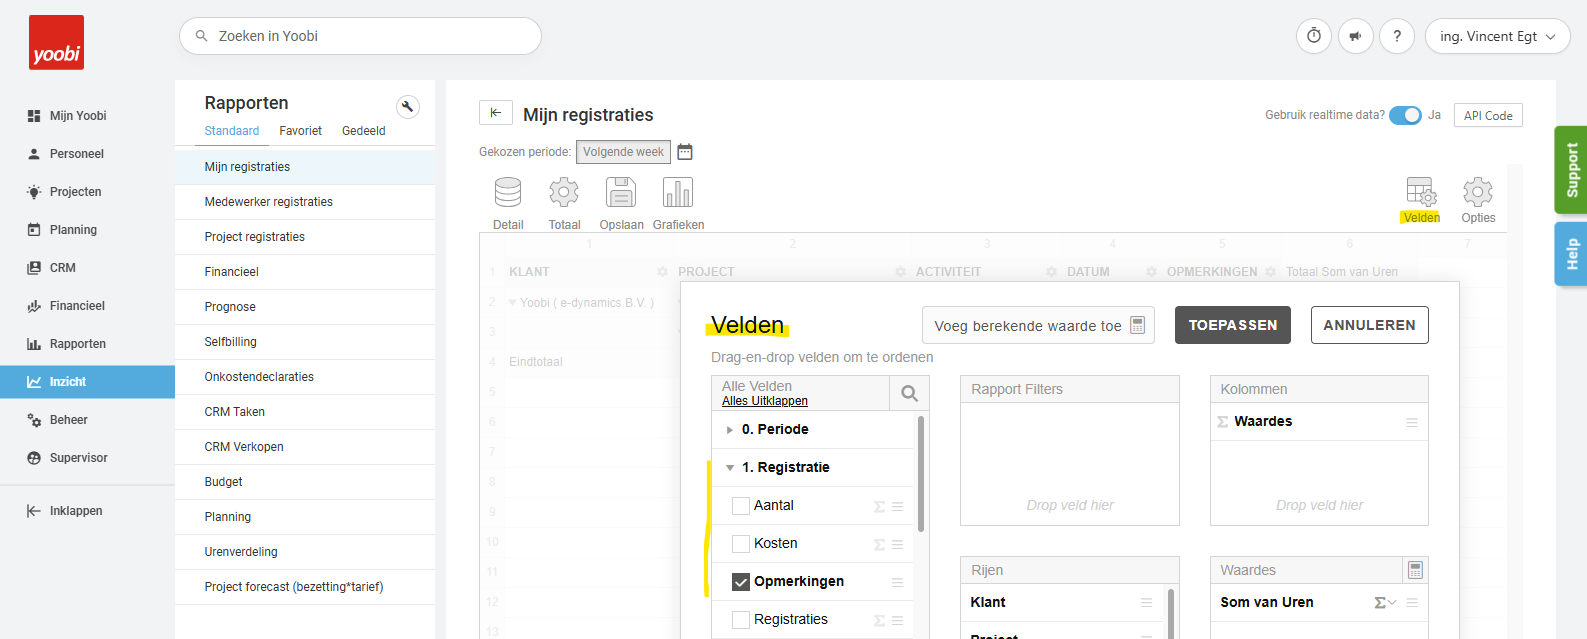Open the announcements megaphone icon
This screenshot has height=639, width=1587.
(1355, 36)
